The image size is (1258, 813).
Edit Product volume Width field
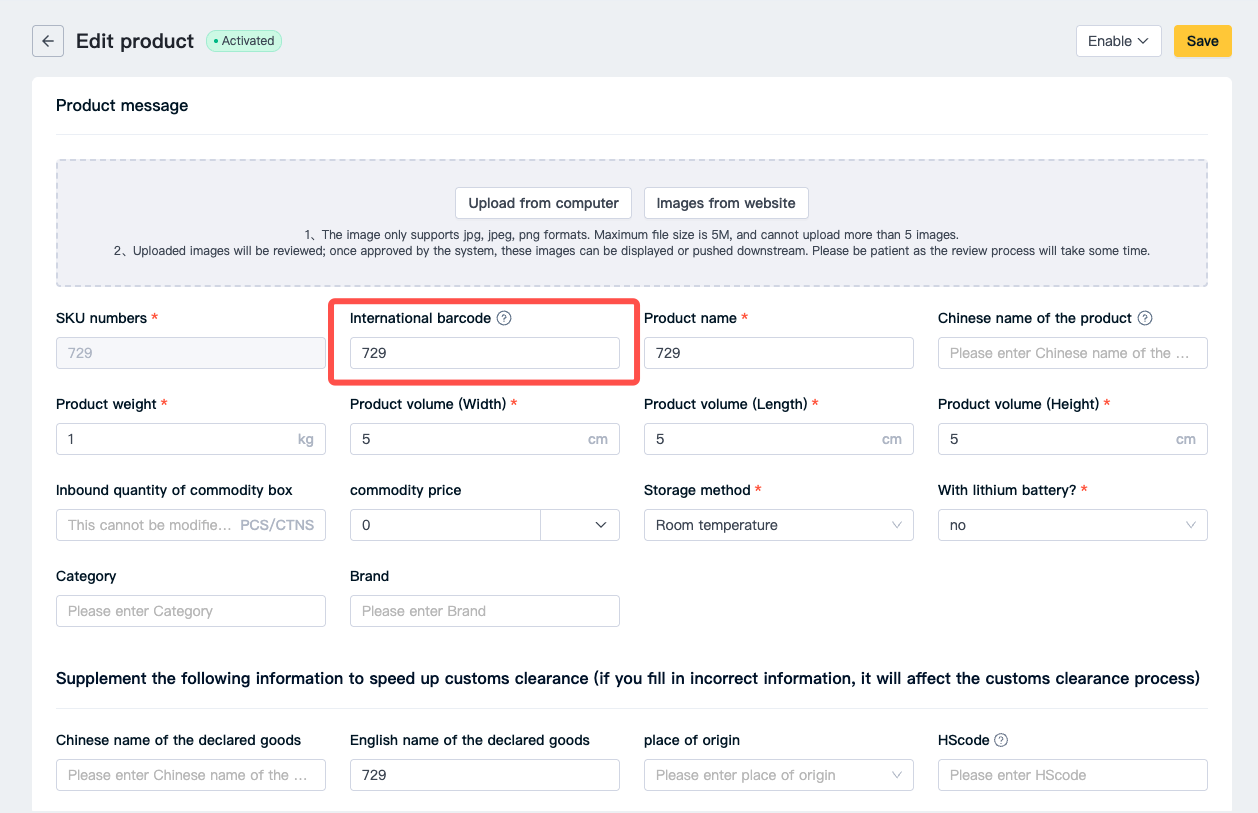[x=485, y=439]
